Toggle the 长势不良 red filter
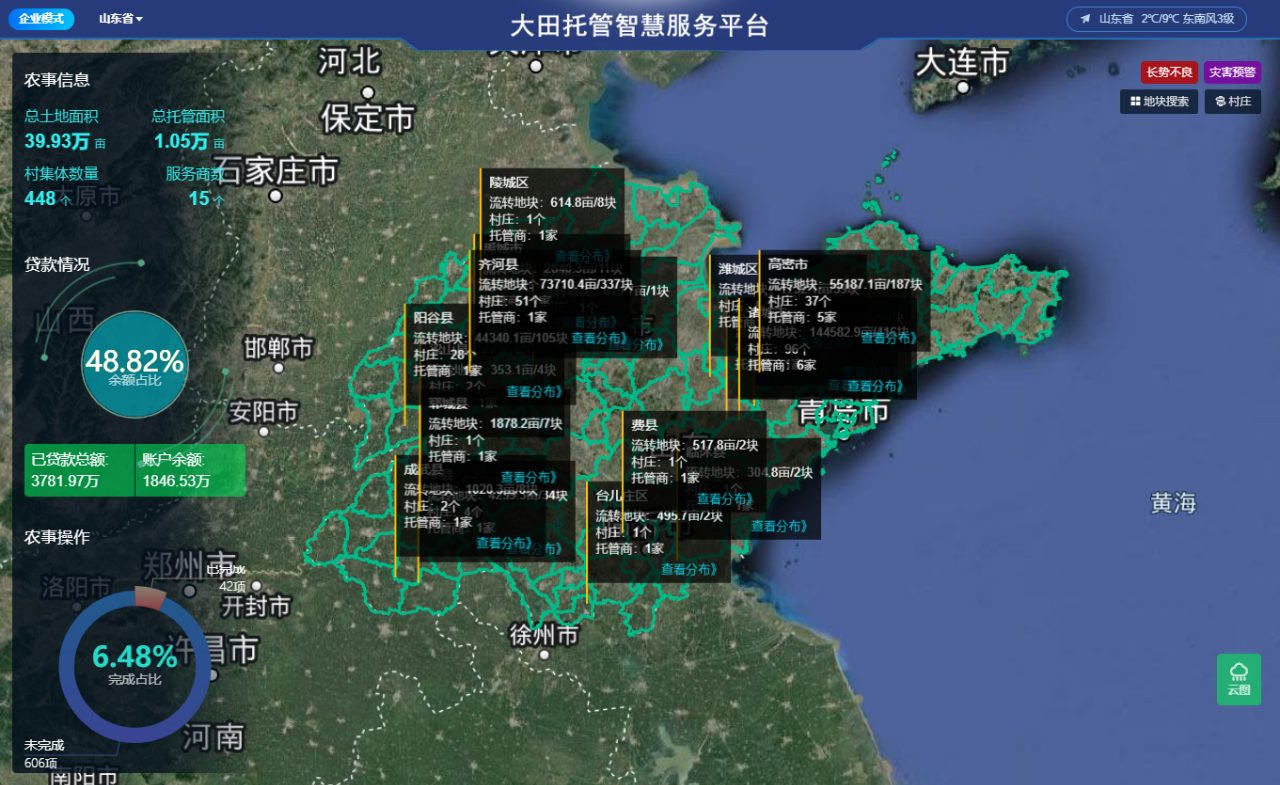Image resolution: width=1280 pixels, height=785 pixels. 1170,72
